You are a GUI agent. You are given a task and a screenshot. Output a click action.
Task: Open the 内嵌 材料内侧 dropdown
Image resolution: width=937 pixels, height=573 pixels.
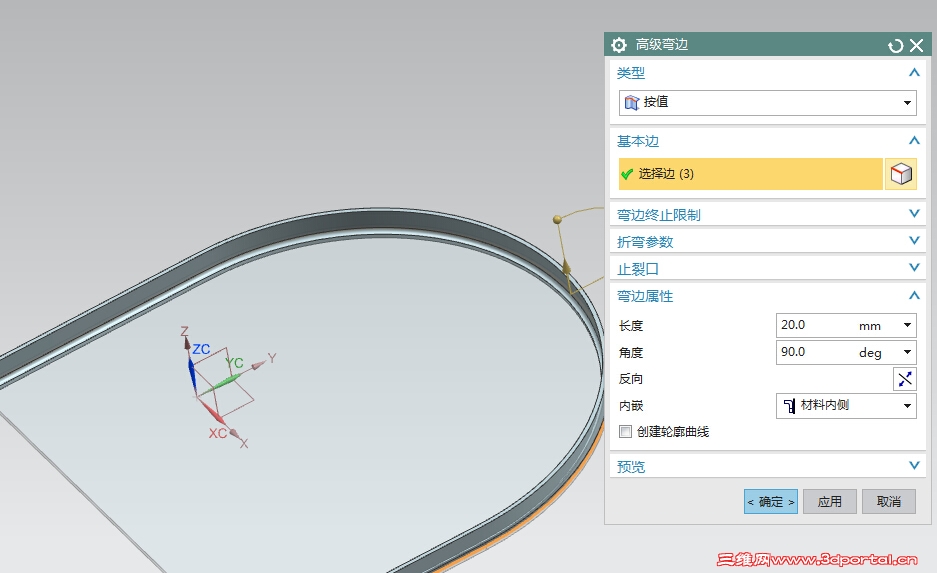click(846, 406)
